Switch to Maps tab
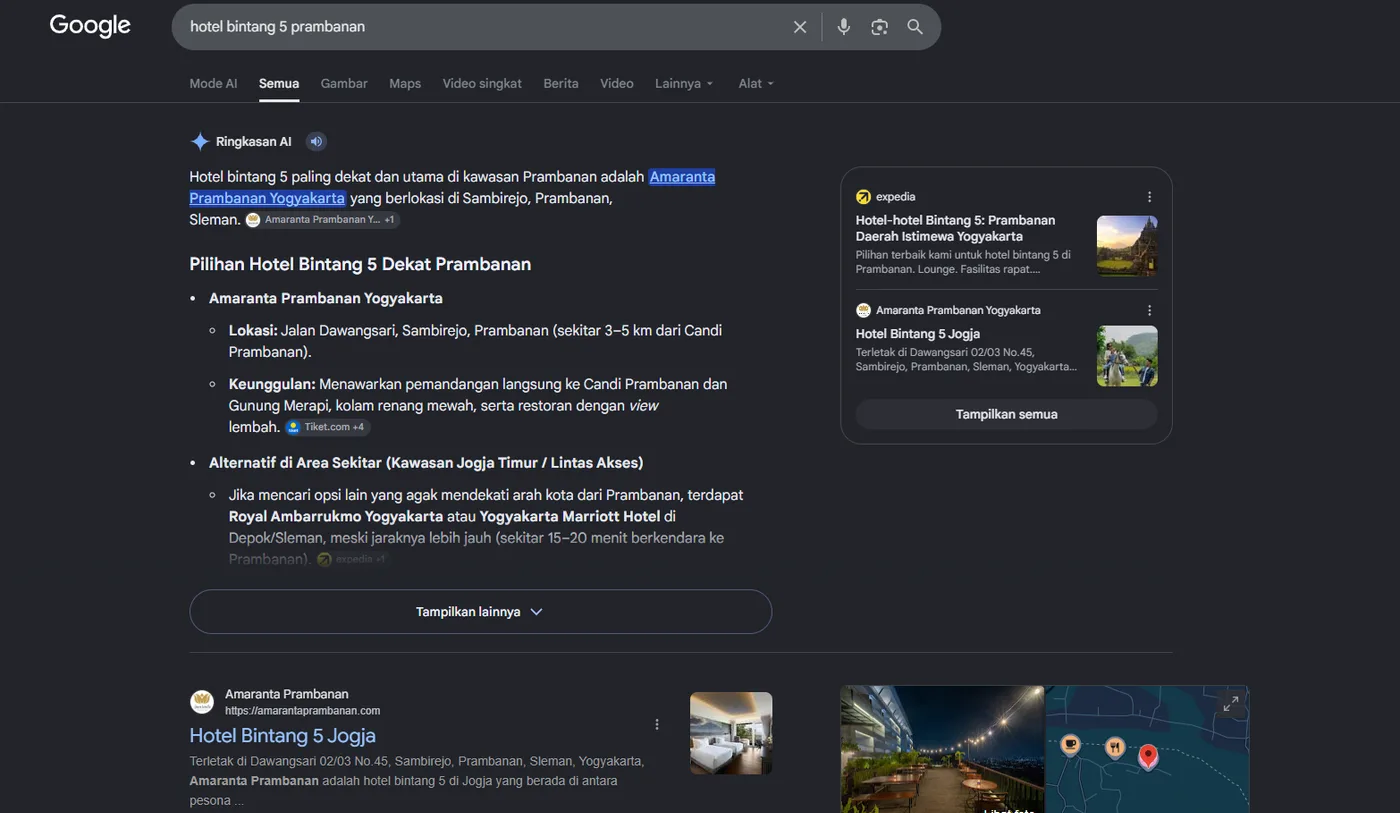This screenshot has width=1400, height=813. click(x=405, y=84)
